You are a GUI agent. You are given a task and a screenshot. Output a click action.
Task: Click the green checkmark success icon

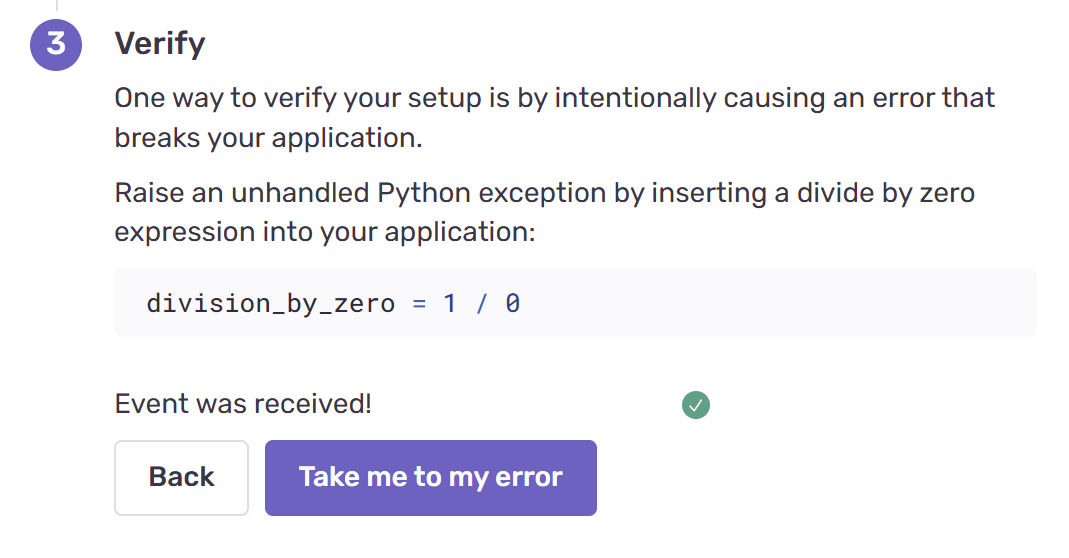click(x=695, y=405)
